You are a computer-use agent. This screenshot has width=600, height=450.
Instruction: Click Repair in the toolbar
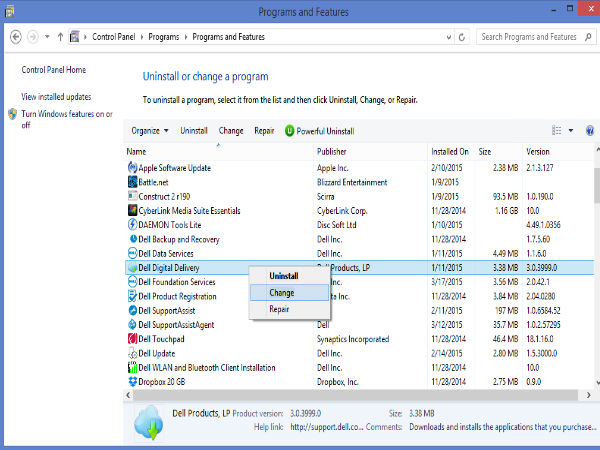coord(264,131)
